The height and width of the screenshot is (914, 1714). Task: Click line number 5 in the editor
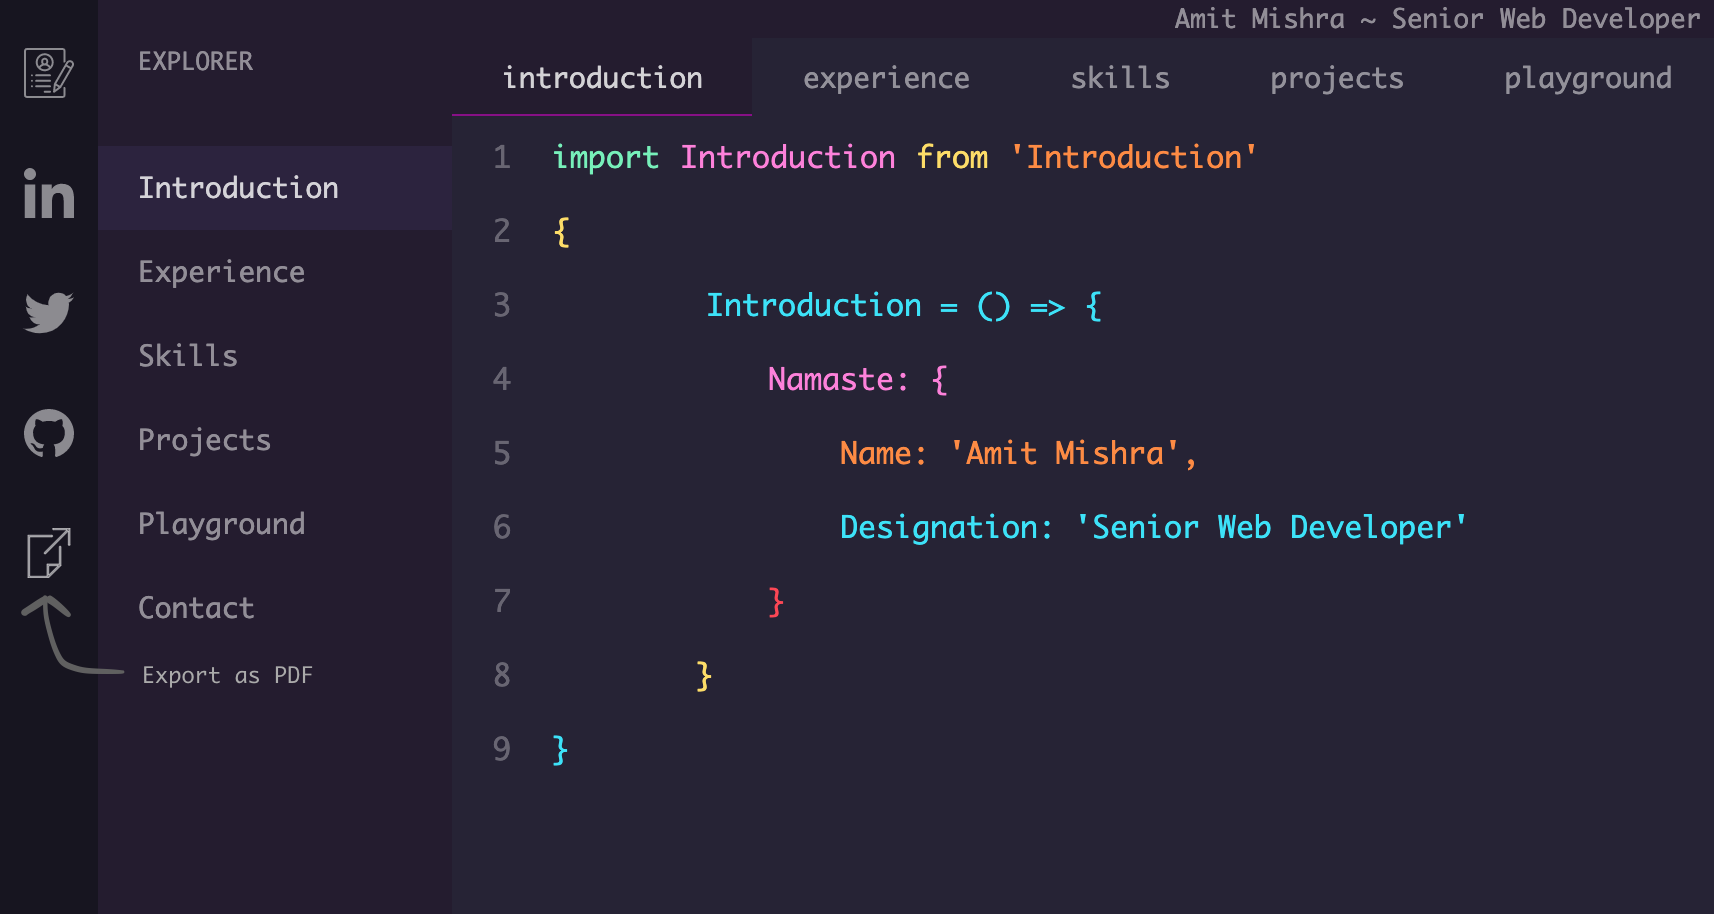tap(502, 453)
